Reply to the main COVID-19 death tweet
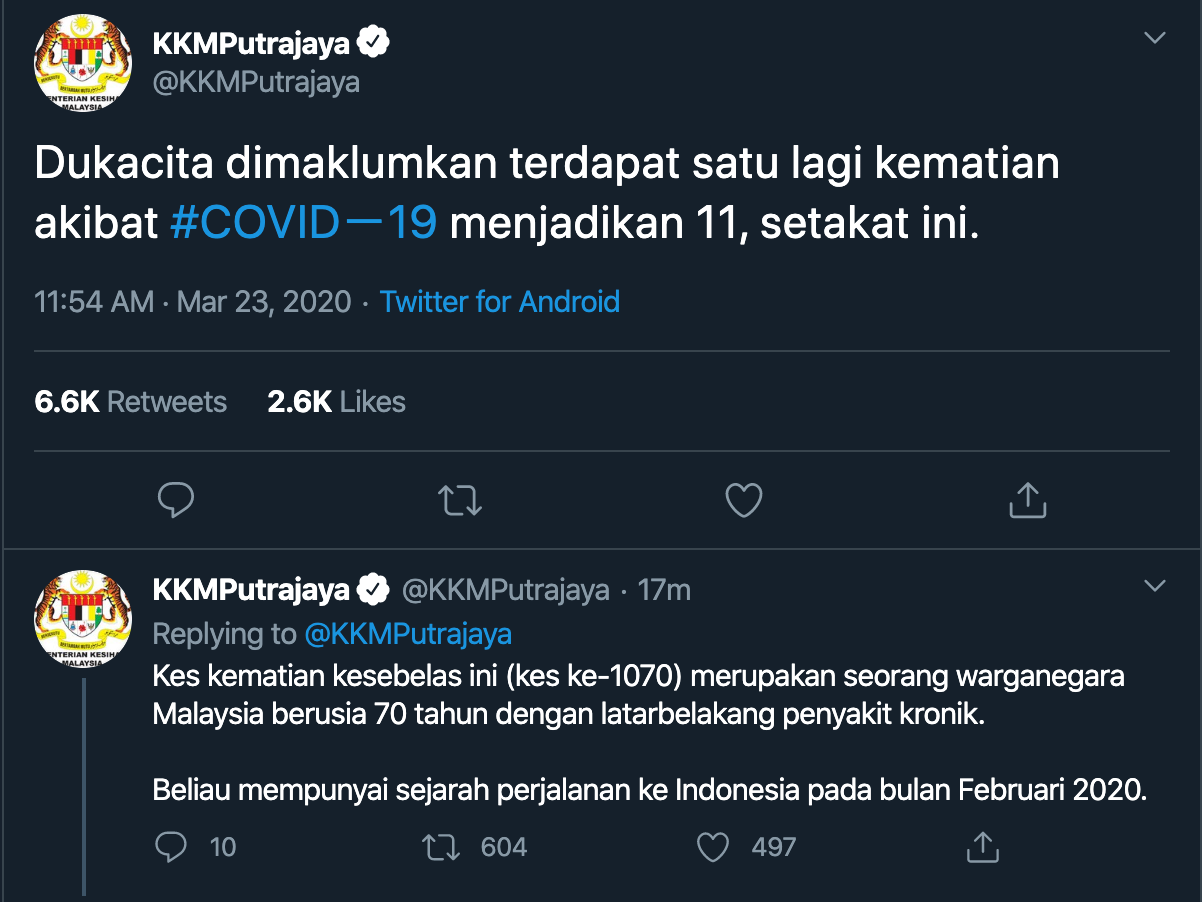 pyautogui.click(x=176, y=500)
